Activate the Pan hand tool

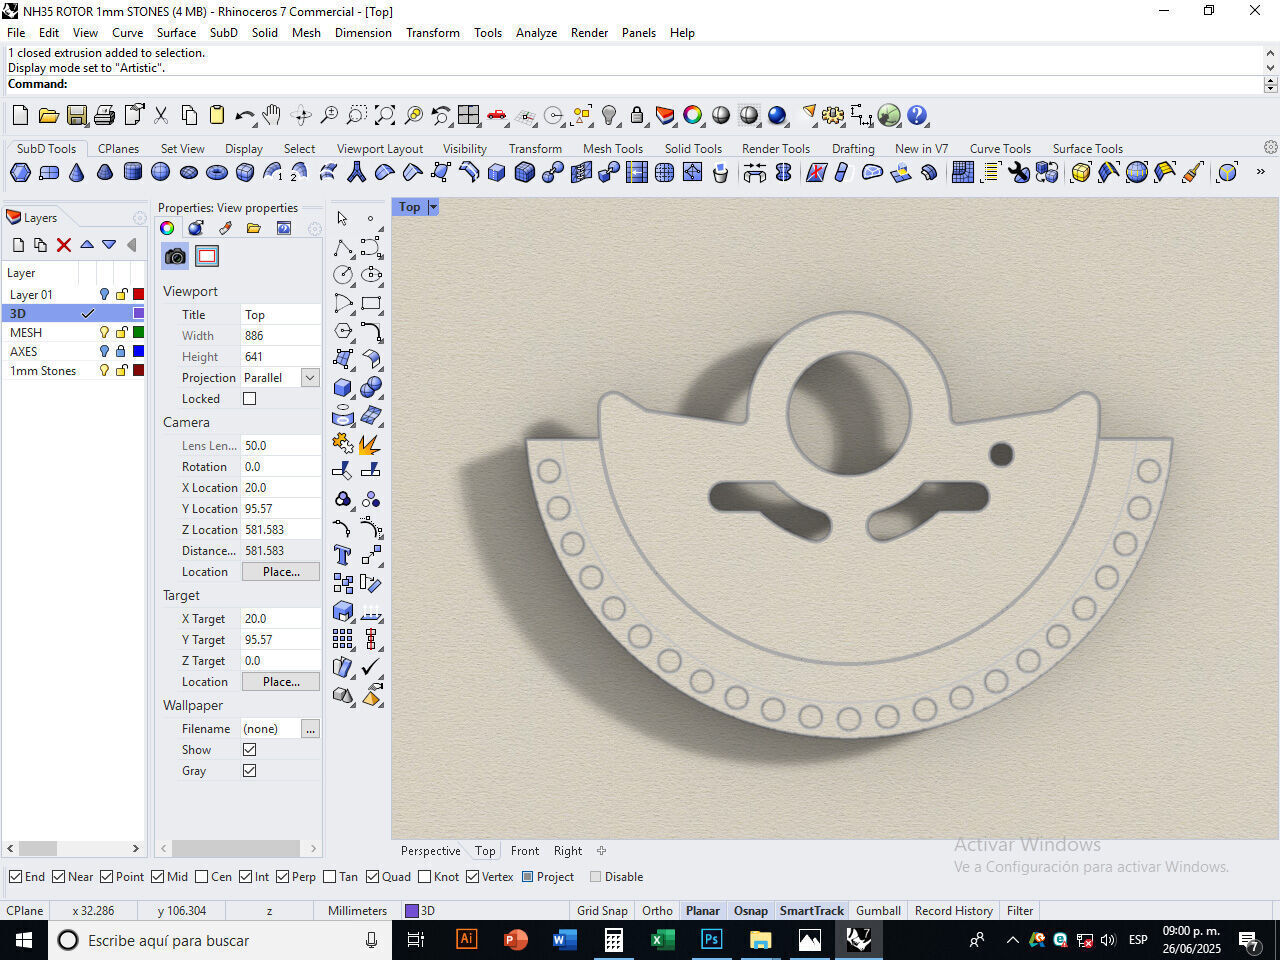(x=271, y=116)
